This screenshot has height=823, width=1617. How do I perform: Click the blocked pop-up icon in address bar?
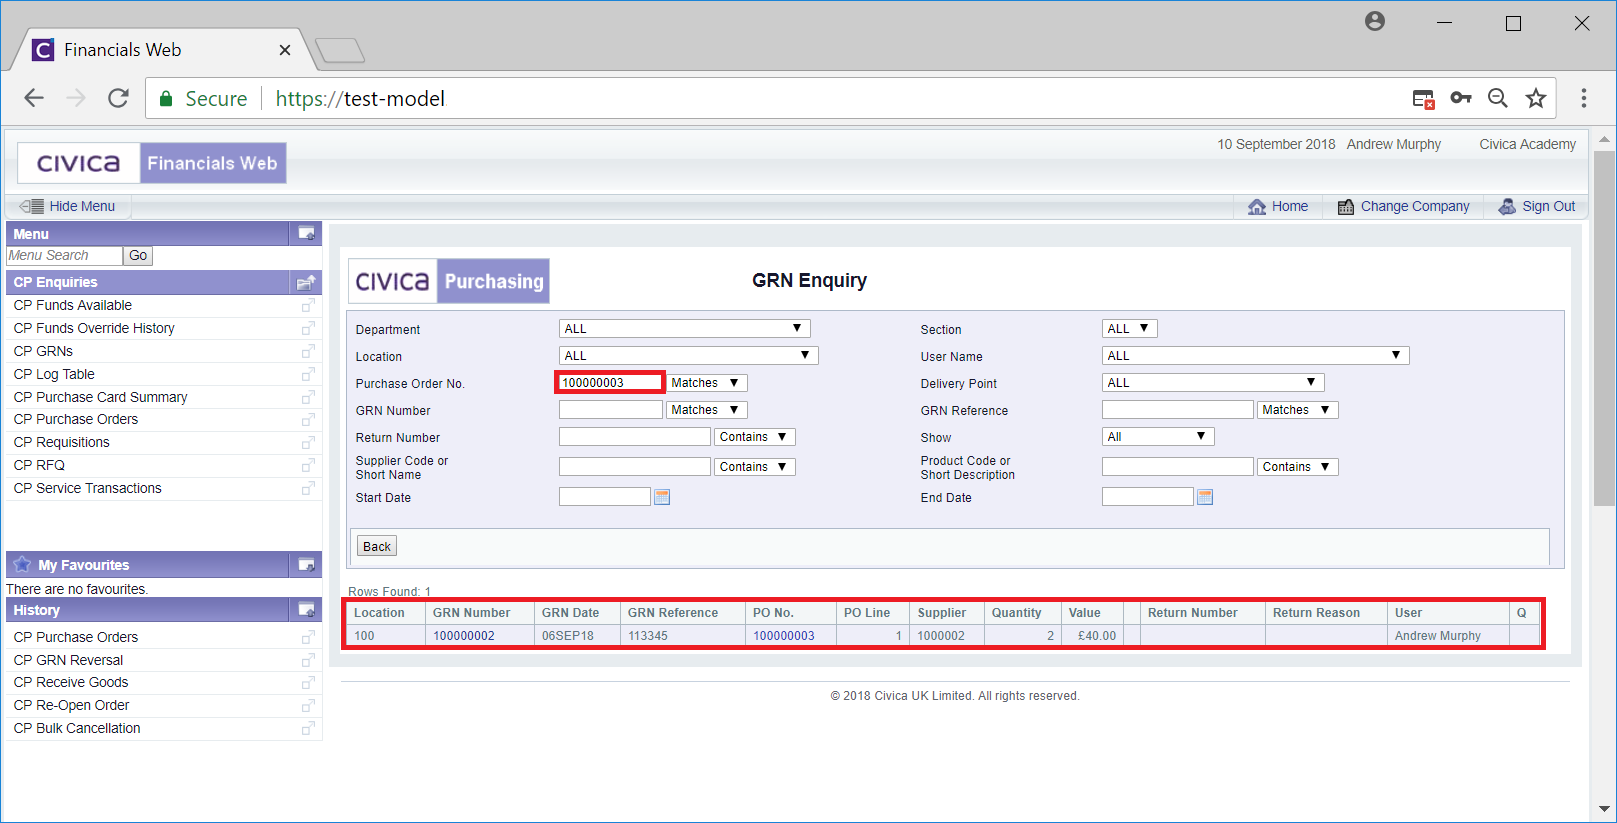(x=1423, y=98)
